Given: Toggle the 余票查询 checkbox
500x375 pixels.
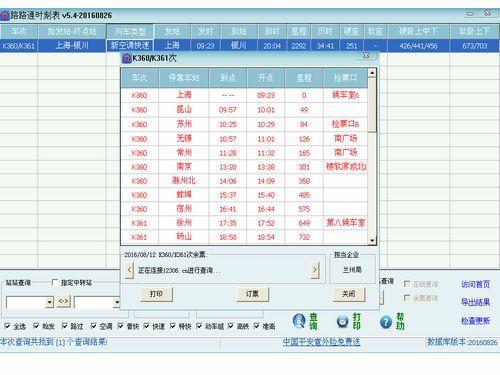Looking at the screenshot, I should tap(407, 297).
